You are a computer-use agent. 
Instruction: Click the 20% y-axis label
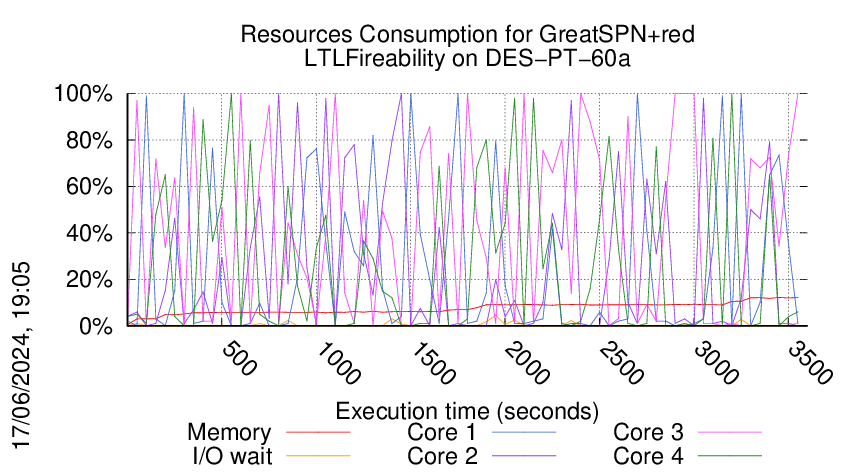coord(89,280)
